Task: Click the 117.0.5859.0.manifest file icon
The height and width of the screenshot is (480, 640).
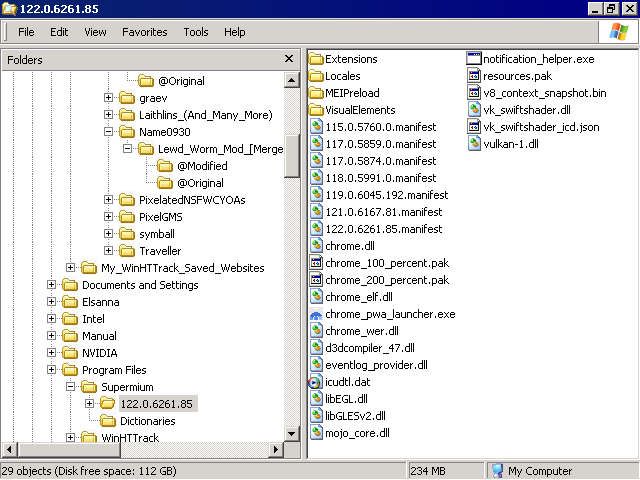Action: tap(316, 144)
